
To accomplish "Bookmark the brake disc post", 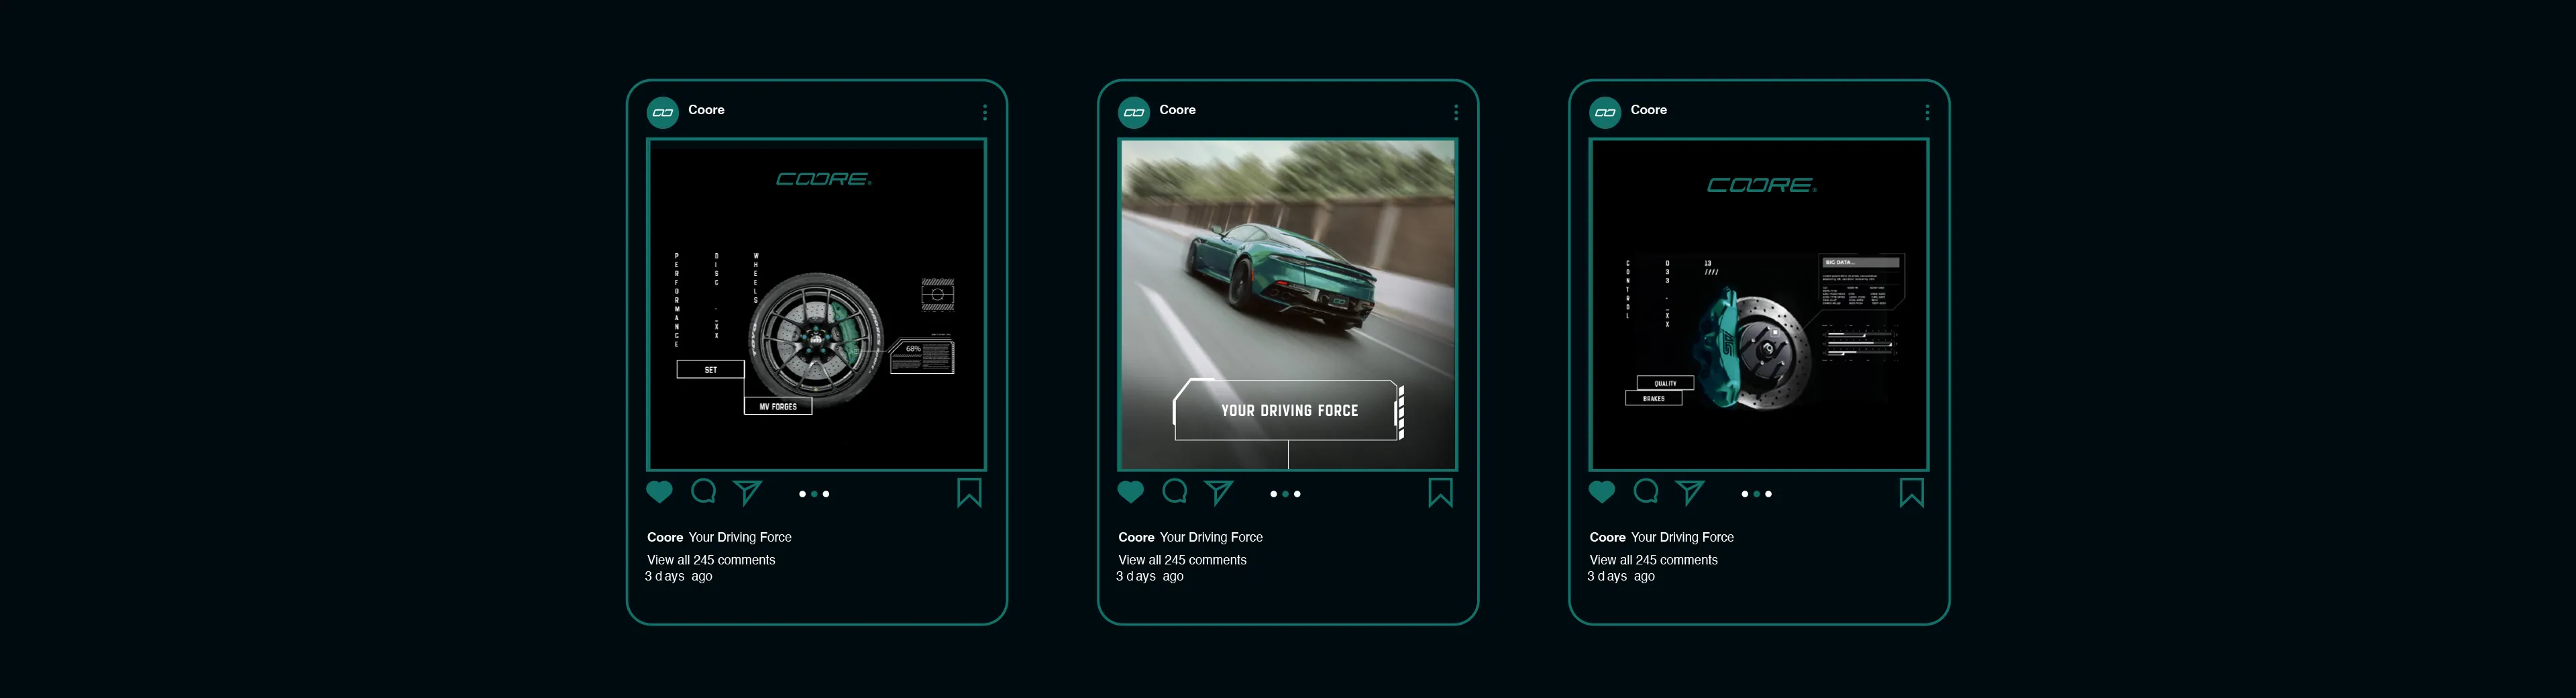I will click(x=1911, y=493).
